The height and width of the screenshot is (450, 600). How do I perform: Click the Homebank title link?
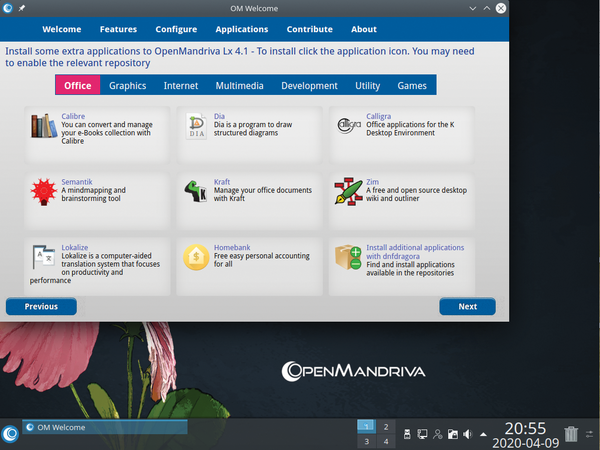tap(232, 247)
